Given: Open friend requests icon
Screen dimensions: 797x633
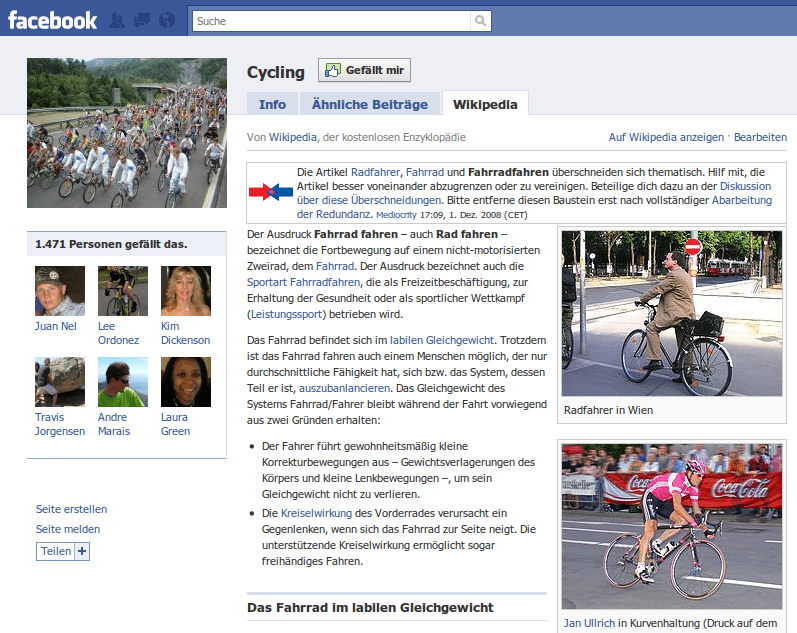Looking at the screenshot, I should 117,21.
